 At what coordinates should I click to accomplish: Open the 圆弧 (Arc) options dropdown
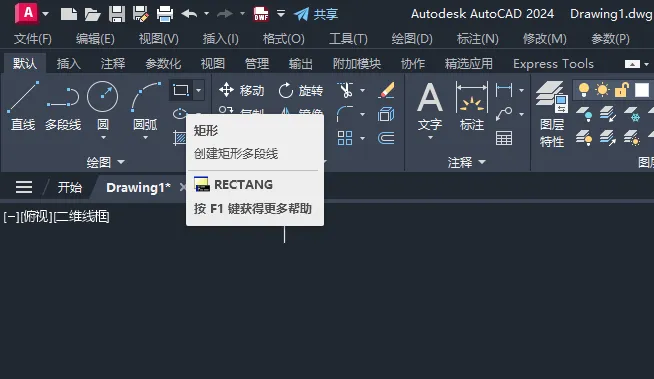pyautogui.click(x=145, y=138)
